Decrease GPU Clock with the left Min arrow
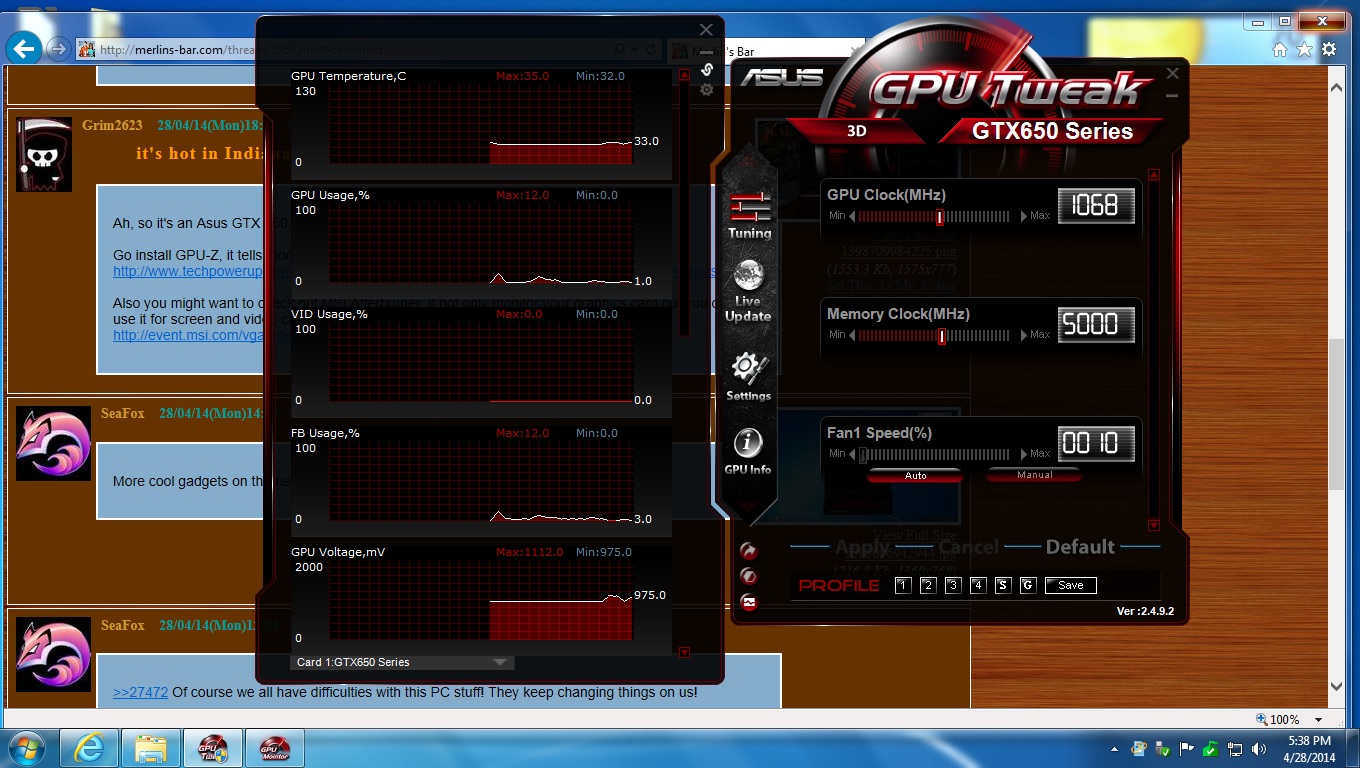The image size is (1360, 768). tap(853, 216)
